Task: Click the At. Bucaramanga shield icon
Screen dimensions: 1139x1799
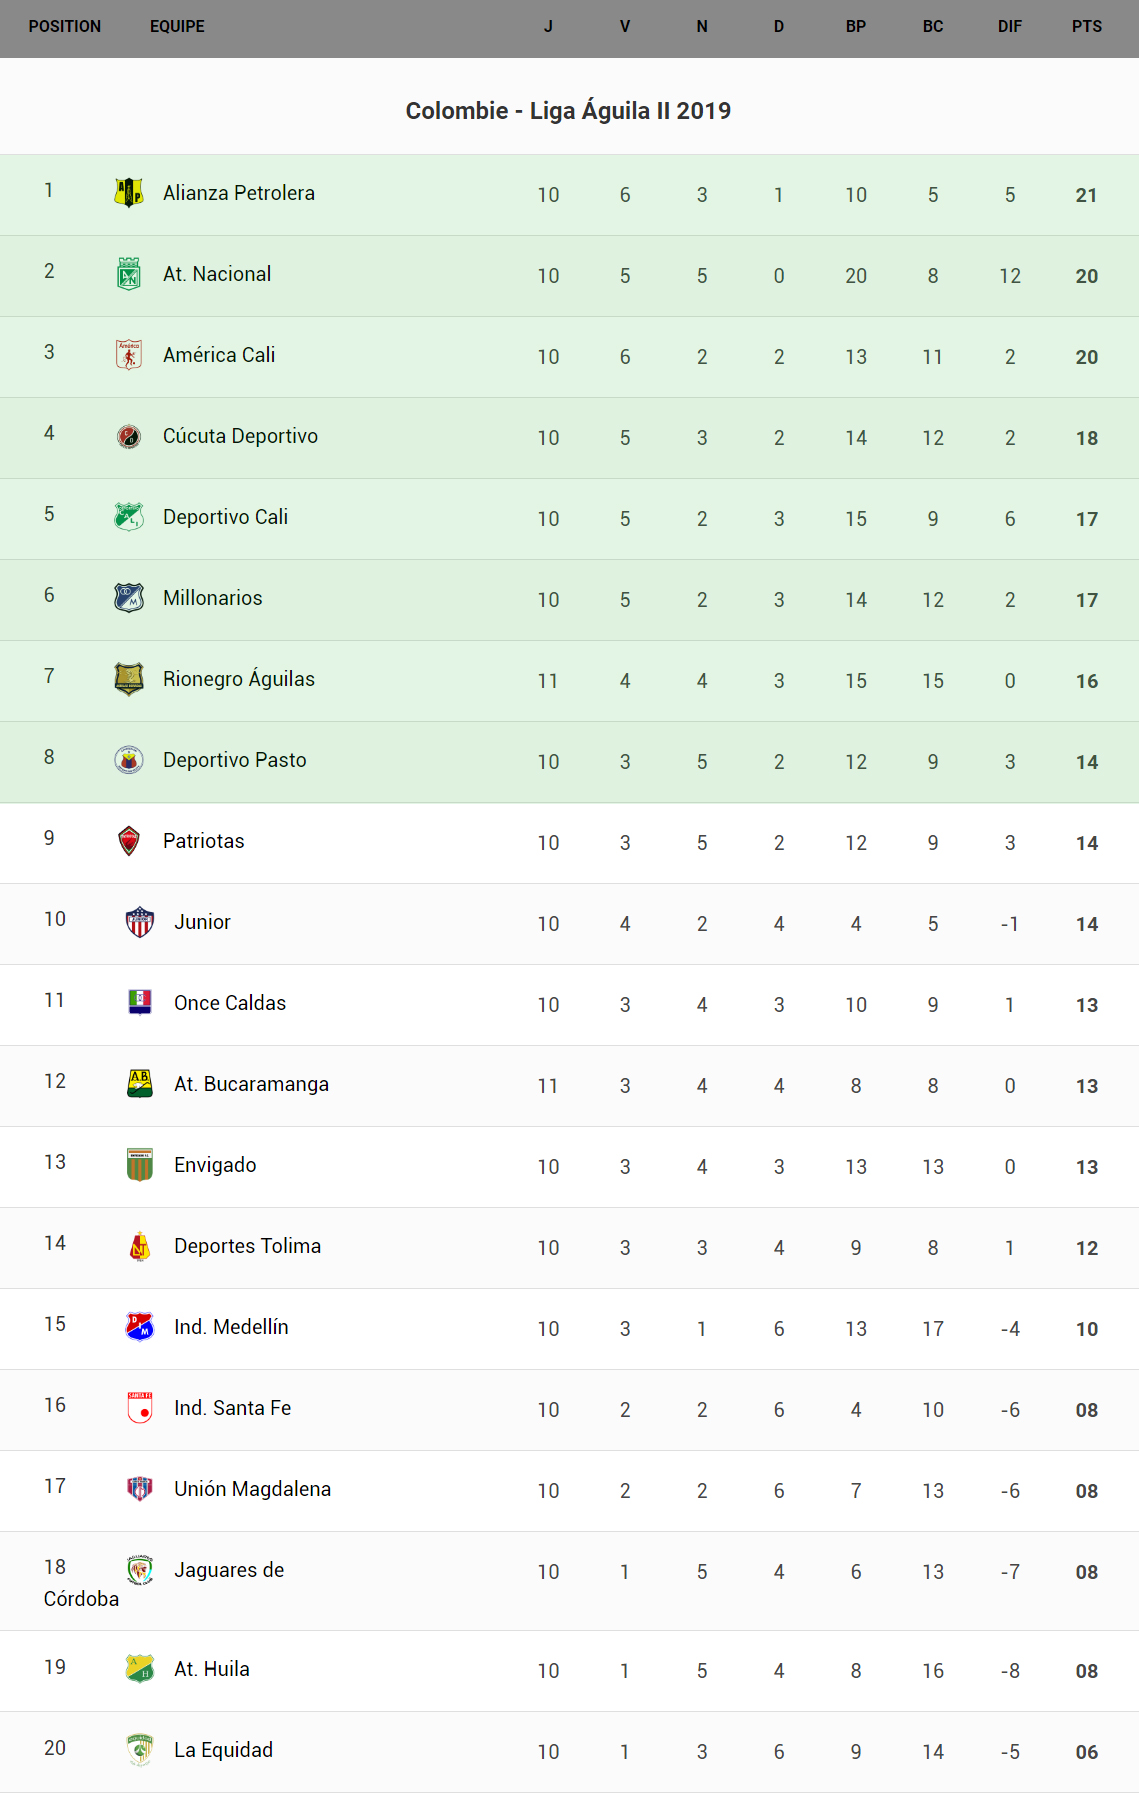Action: click(140, 1083)
